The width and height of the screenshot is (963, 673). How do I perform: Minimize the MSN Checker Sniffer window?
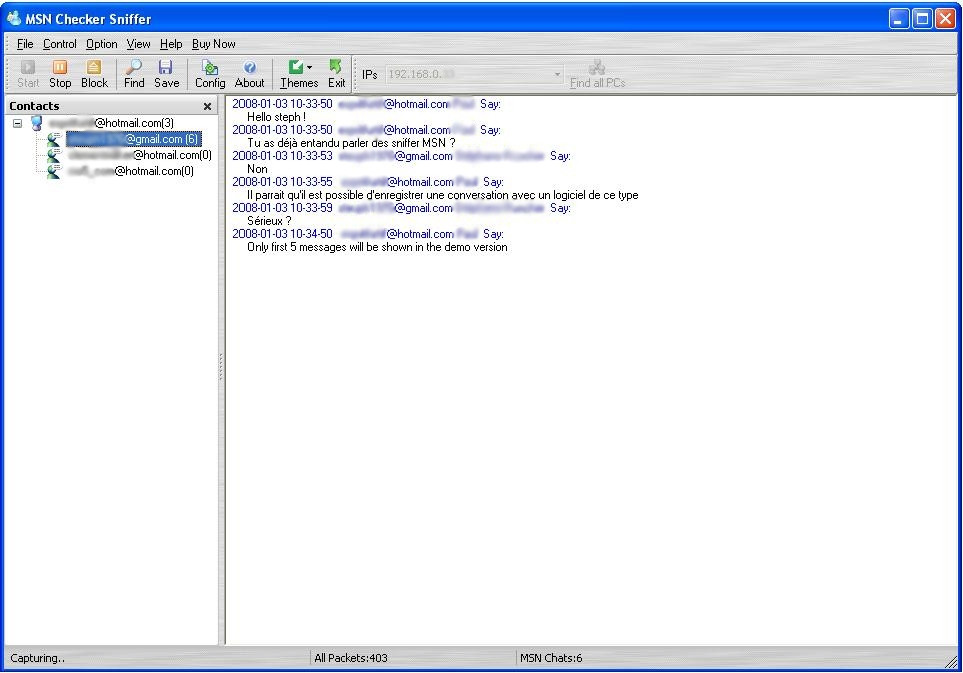click(x=899, y=18)
